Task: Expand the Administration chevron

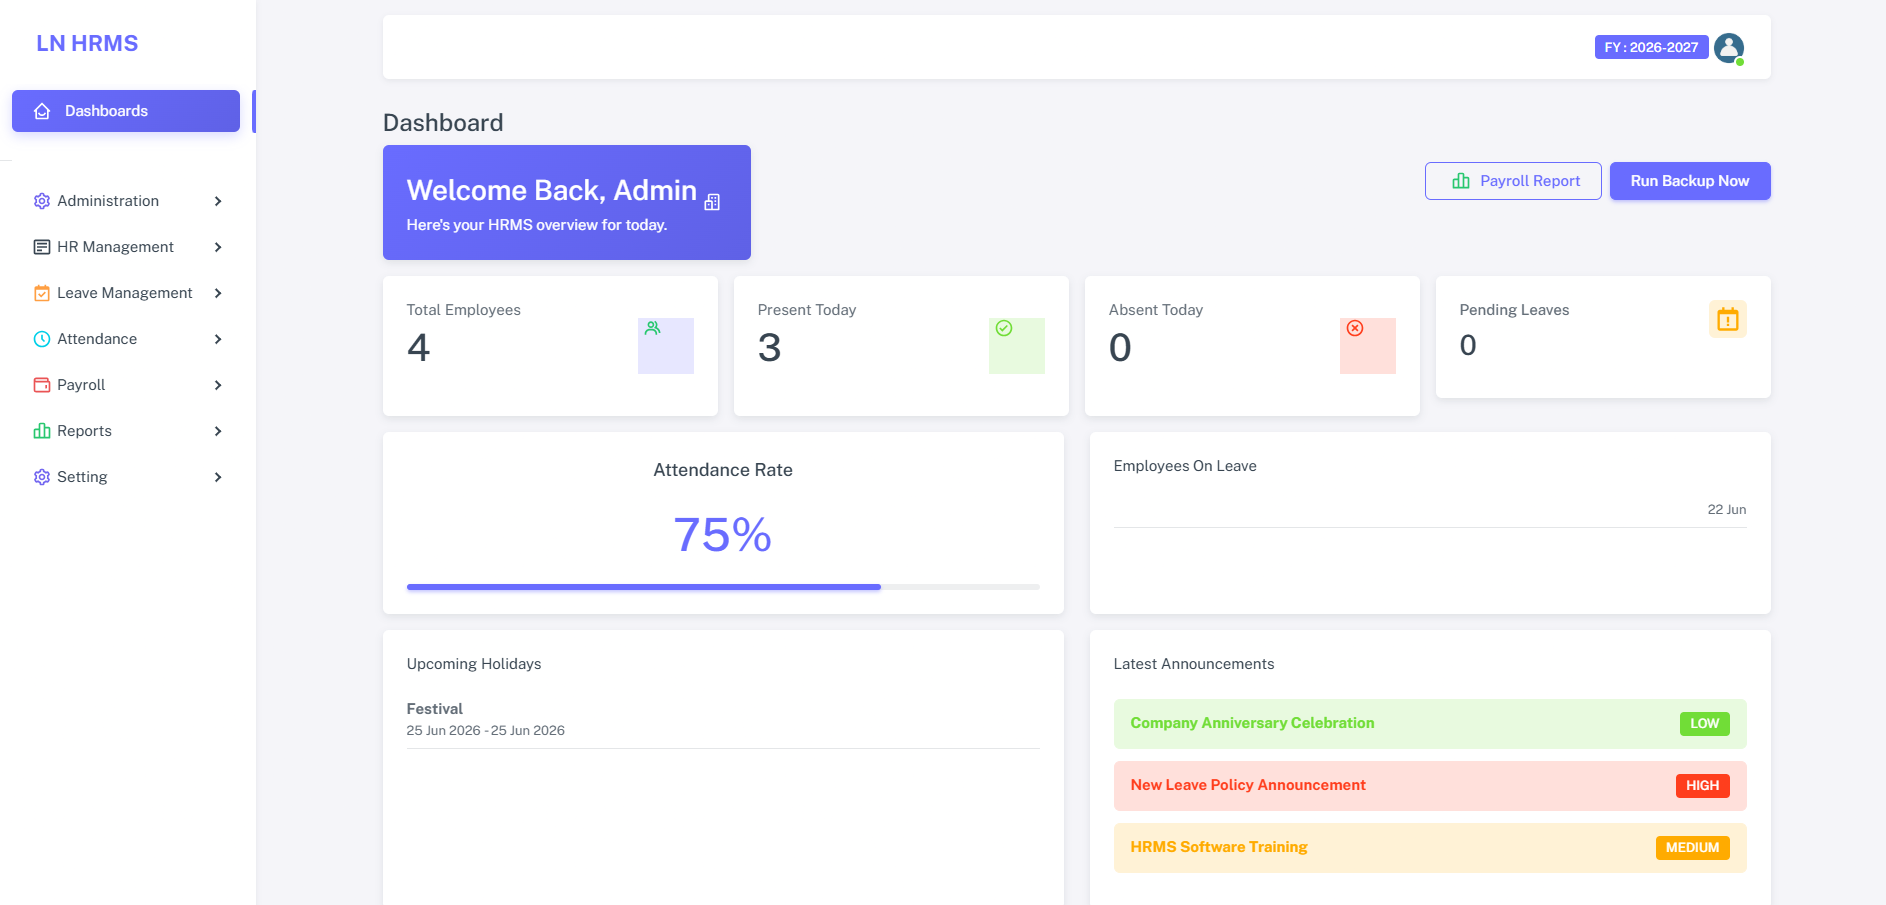Action: [x=218, y=201]
